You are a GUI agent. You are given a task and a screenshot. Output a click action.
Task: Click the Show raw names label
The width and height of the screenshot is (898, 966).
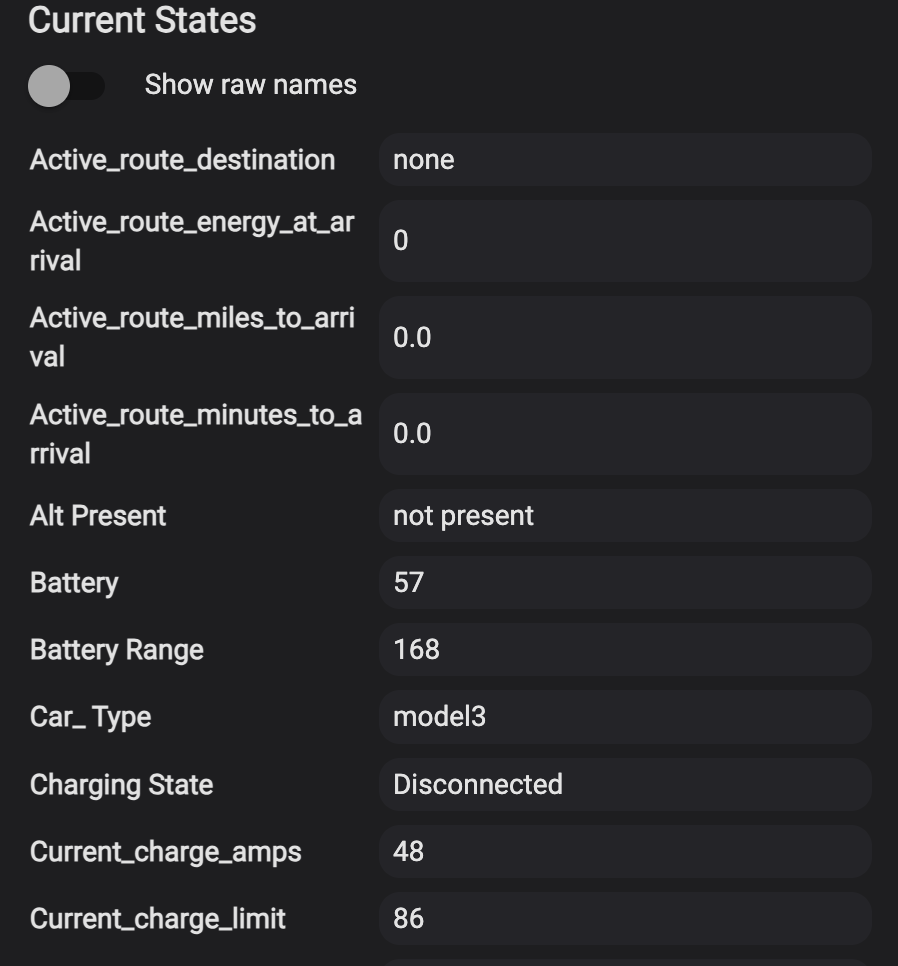coord(250,85)
